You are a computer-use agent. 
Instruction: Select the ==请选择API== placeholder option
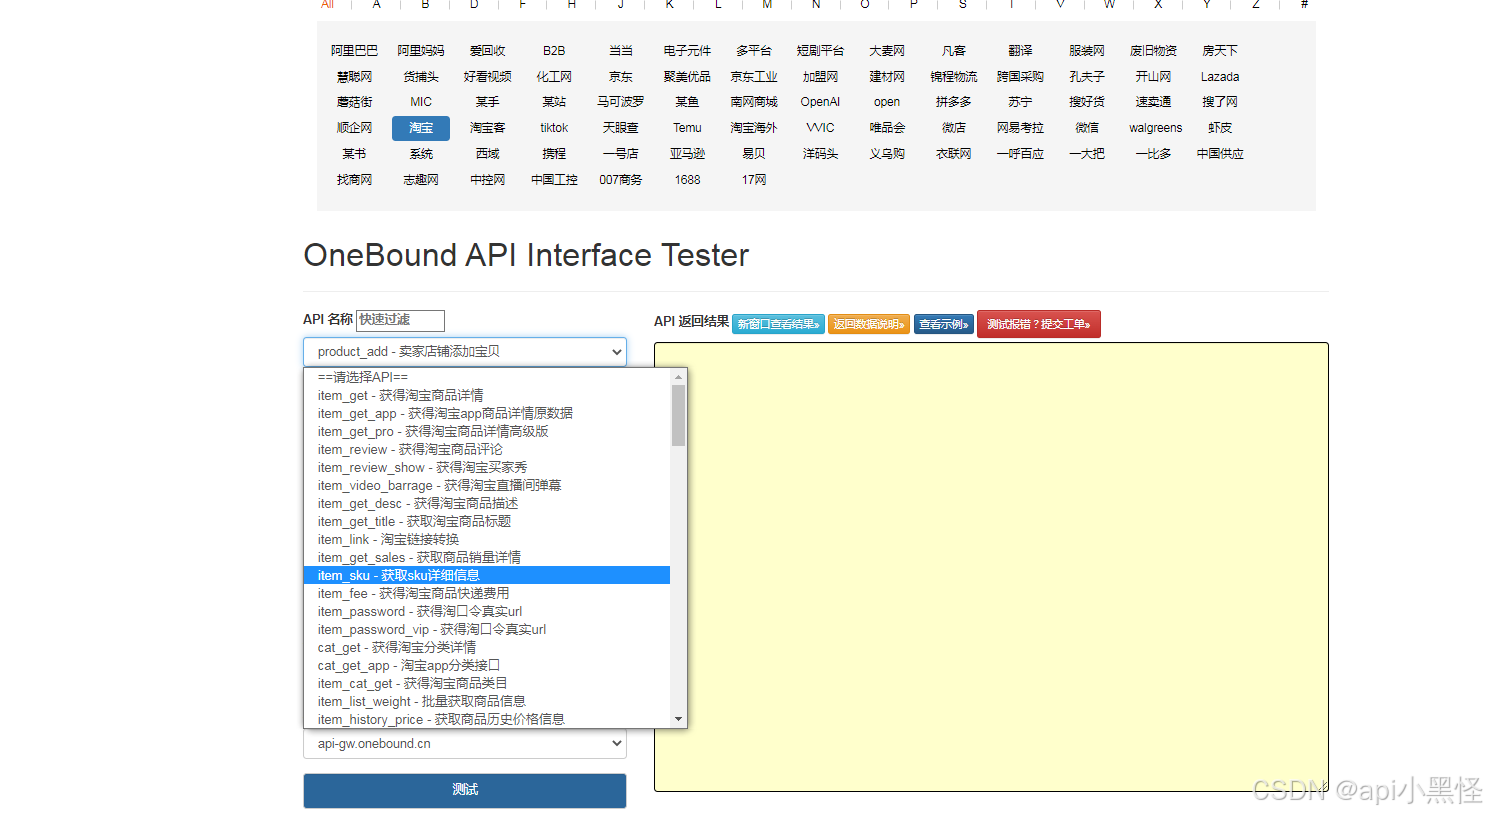click(x=487, y=377)
